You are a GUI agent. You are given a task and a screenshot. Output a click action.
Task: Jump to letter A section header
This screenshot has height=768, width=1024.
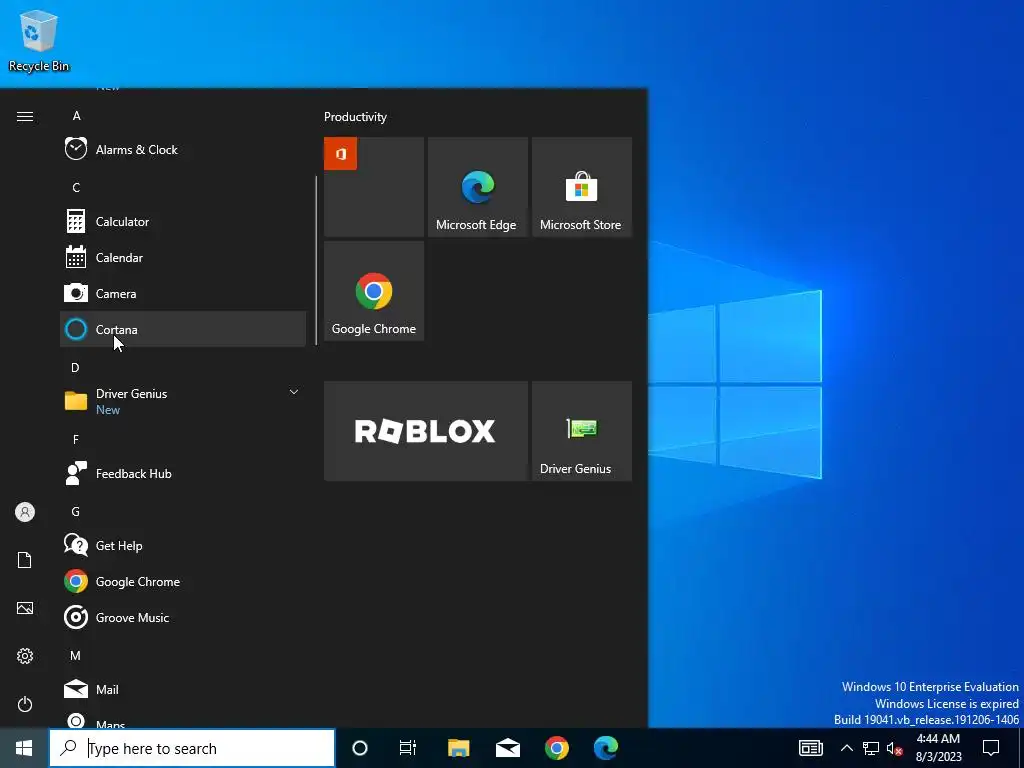tap(76, 116)
